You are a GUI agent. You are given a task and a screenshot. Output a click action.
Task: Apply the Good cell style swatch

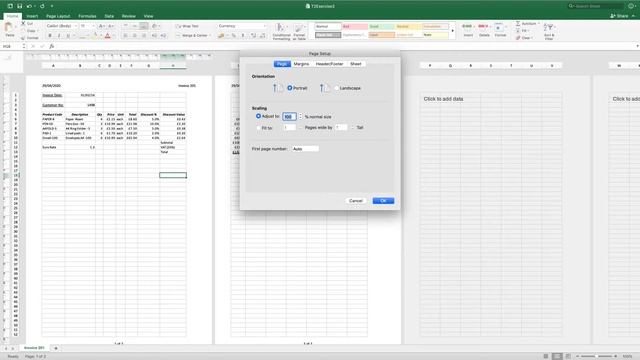(x=382, y=26)
